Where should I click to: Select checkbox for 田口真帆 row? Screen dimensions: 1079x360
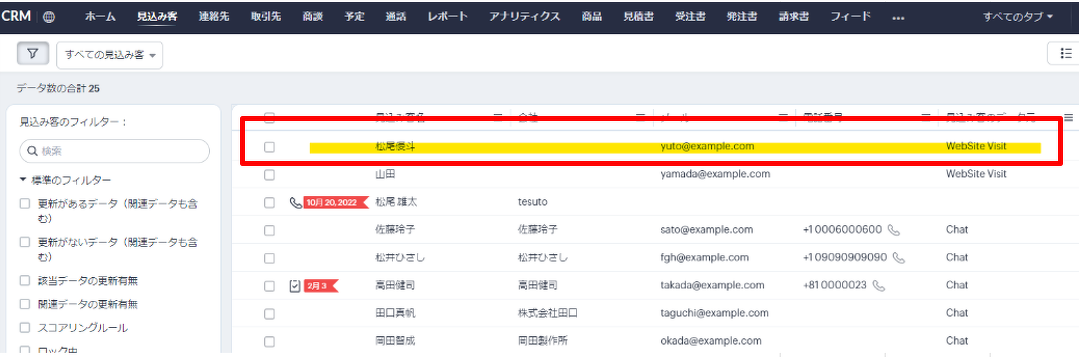tap(269, 313)
